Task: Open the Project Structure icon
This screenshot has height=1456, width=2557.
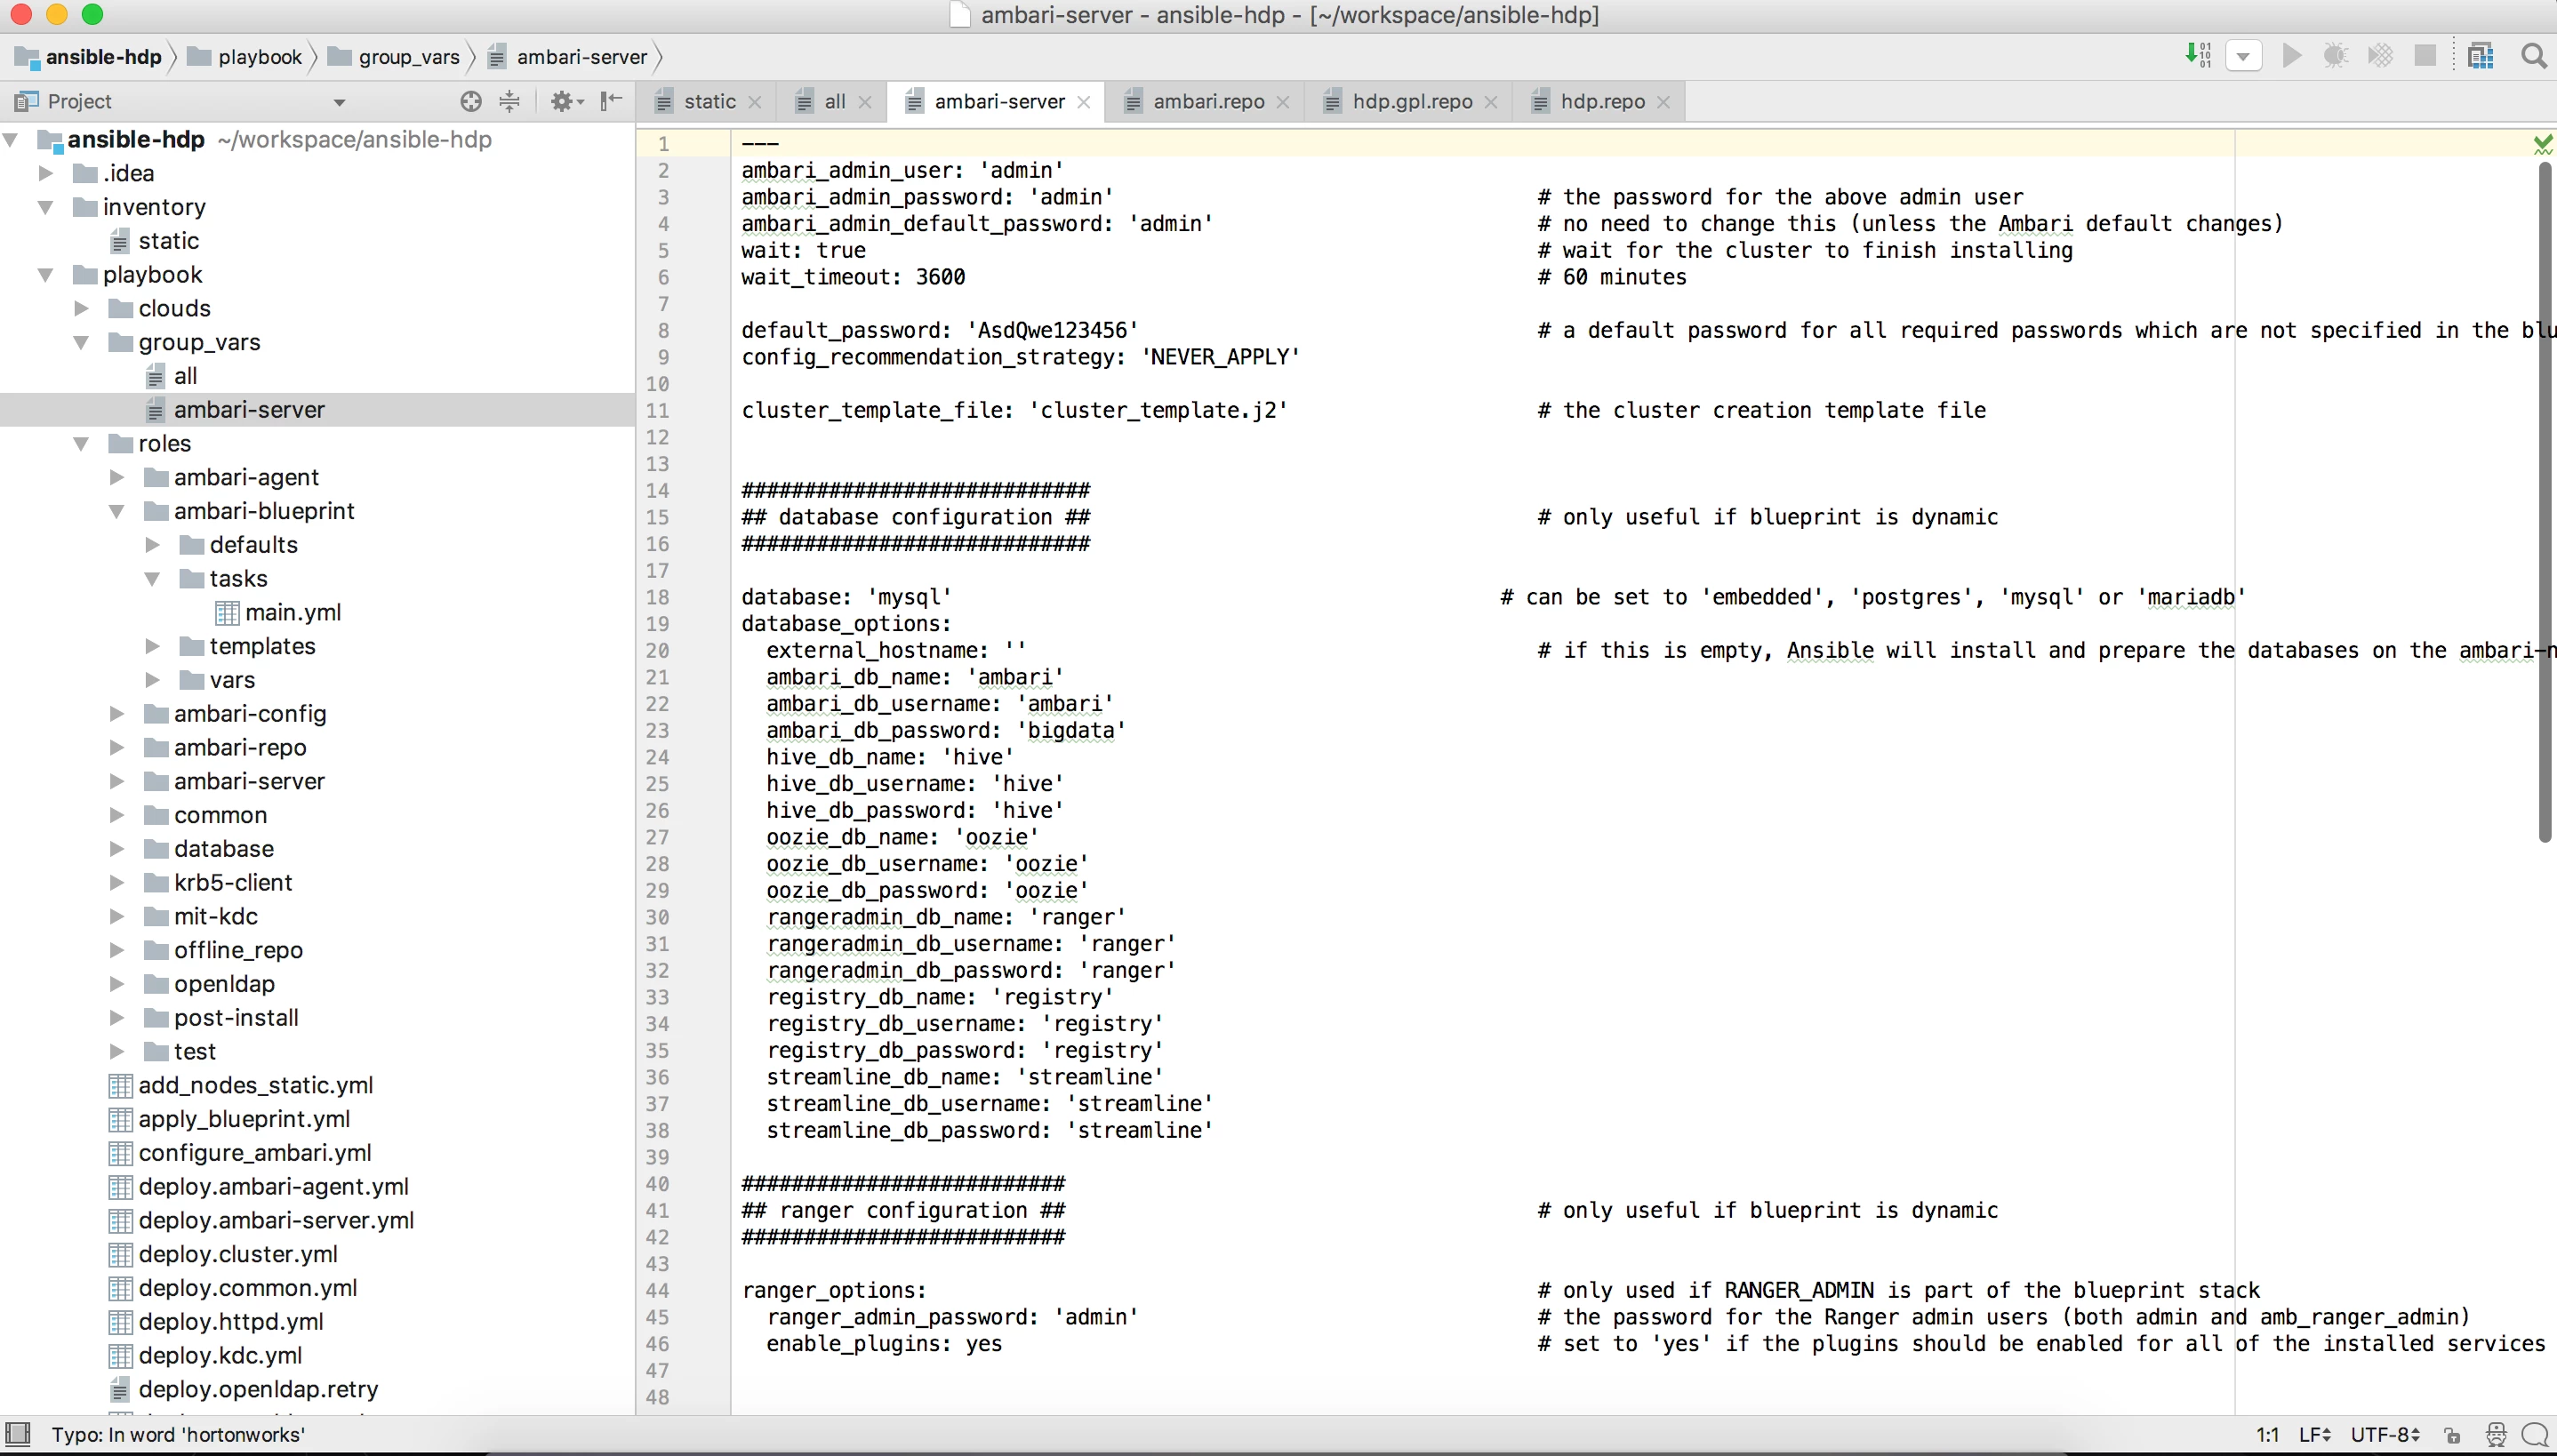Action: pos(2481,56)
